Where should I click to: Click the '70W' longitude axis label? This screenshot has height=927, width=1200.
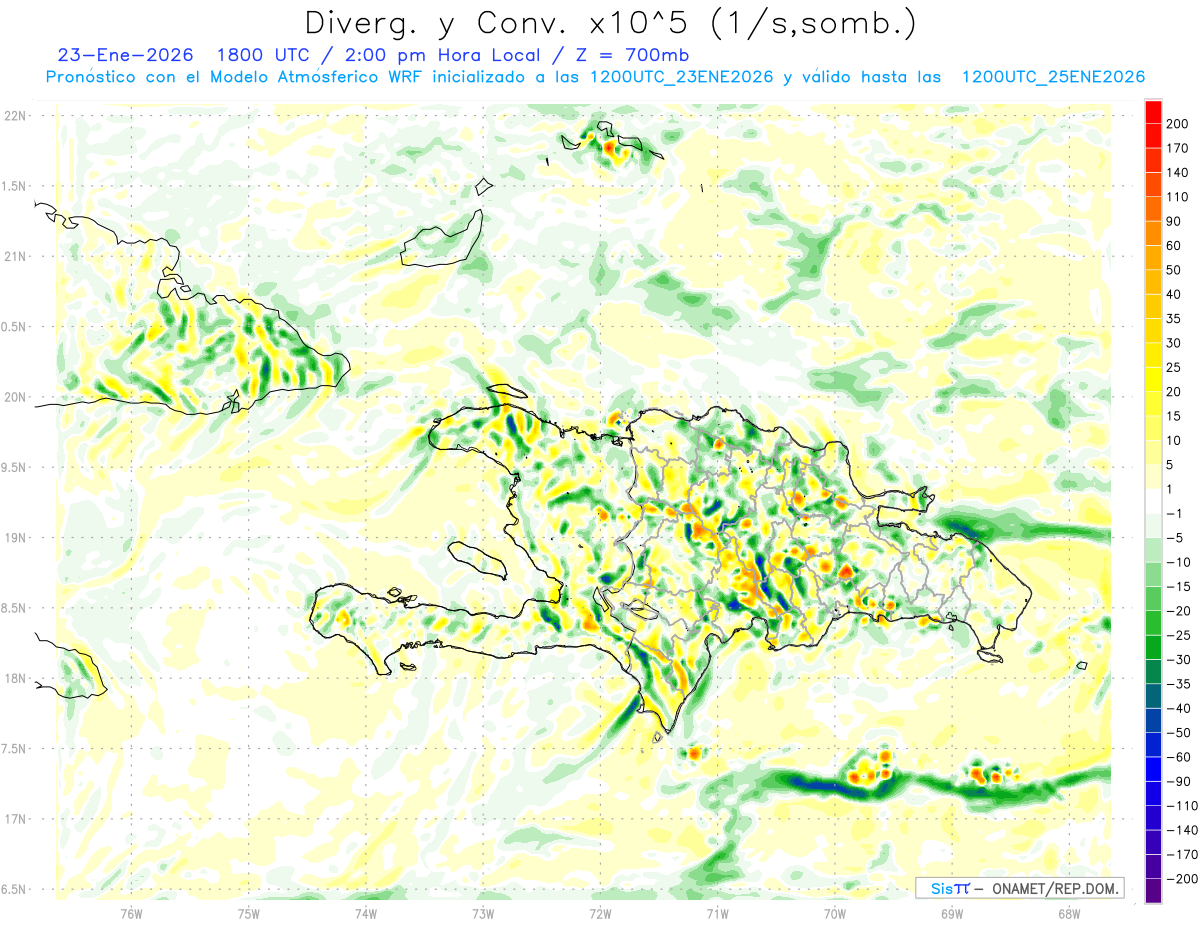pos(834,914)
